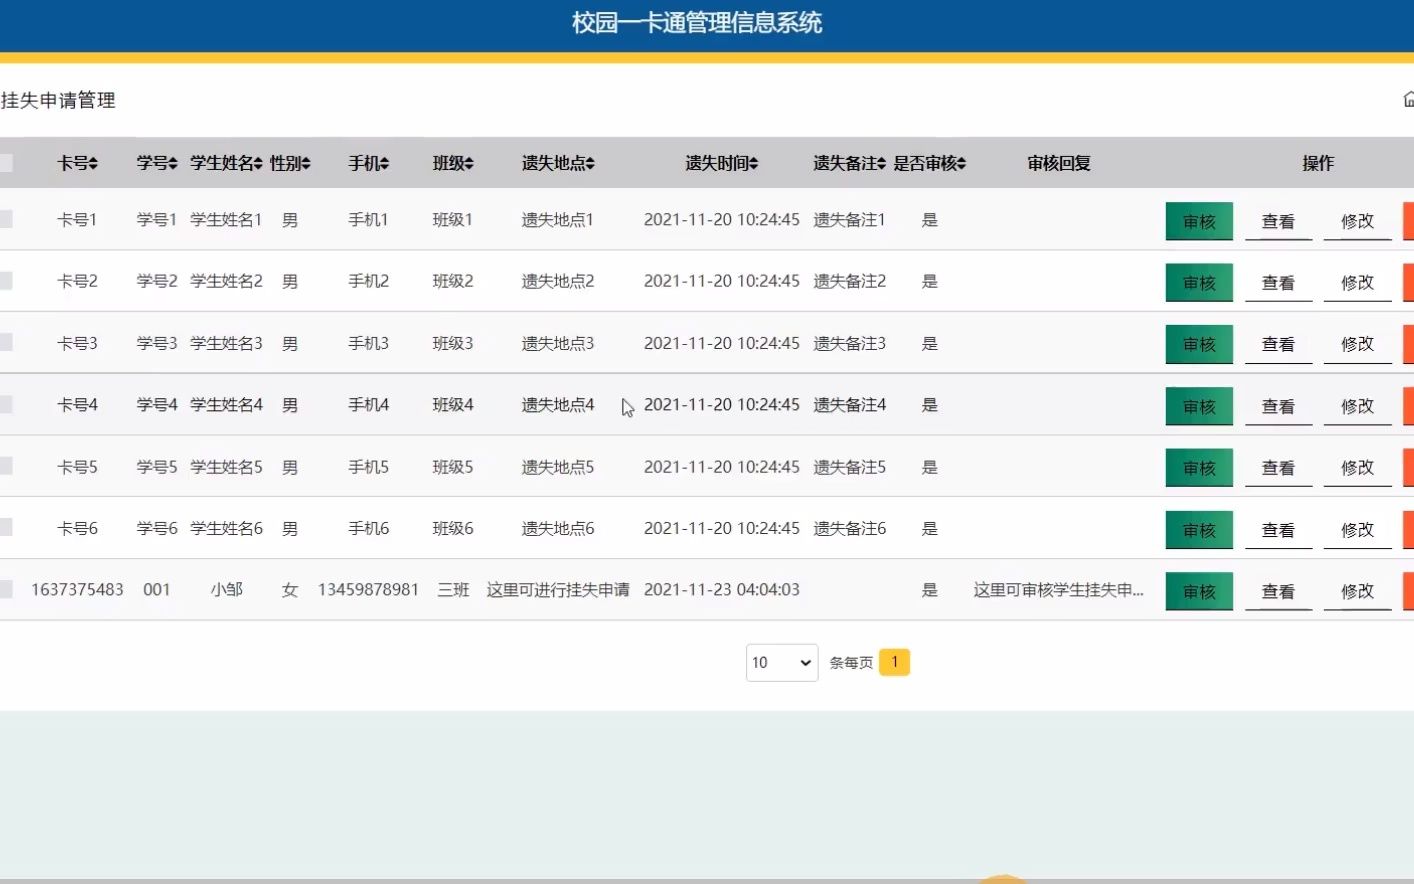The width and height of the screenshot is (1414, 884).
Task: Open the 条每页 page size dropdown
Action: coord(781,662)
